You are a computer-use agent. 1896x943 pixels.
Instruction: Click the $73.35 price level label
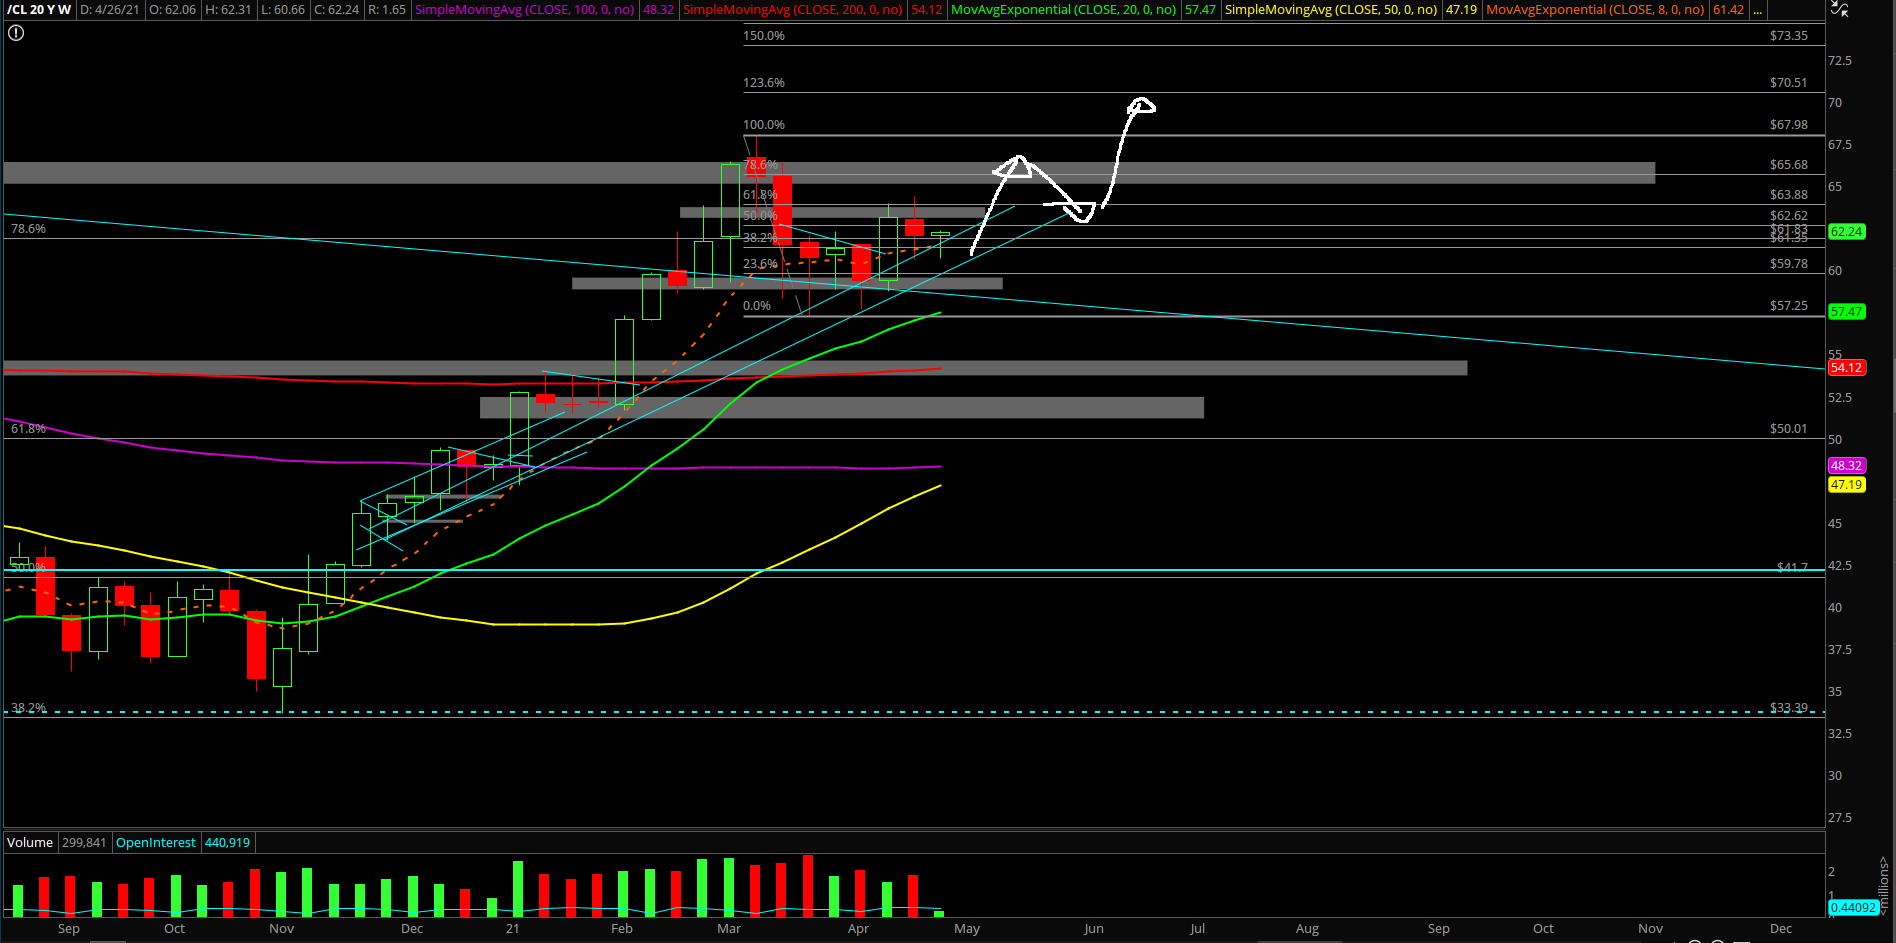tap(1789, 35)
